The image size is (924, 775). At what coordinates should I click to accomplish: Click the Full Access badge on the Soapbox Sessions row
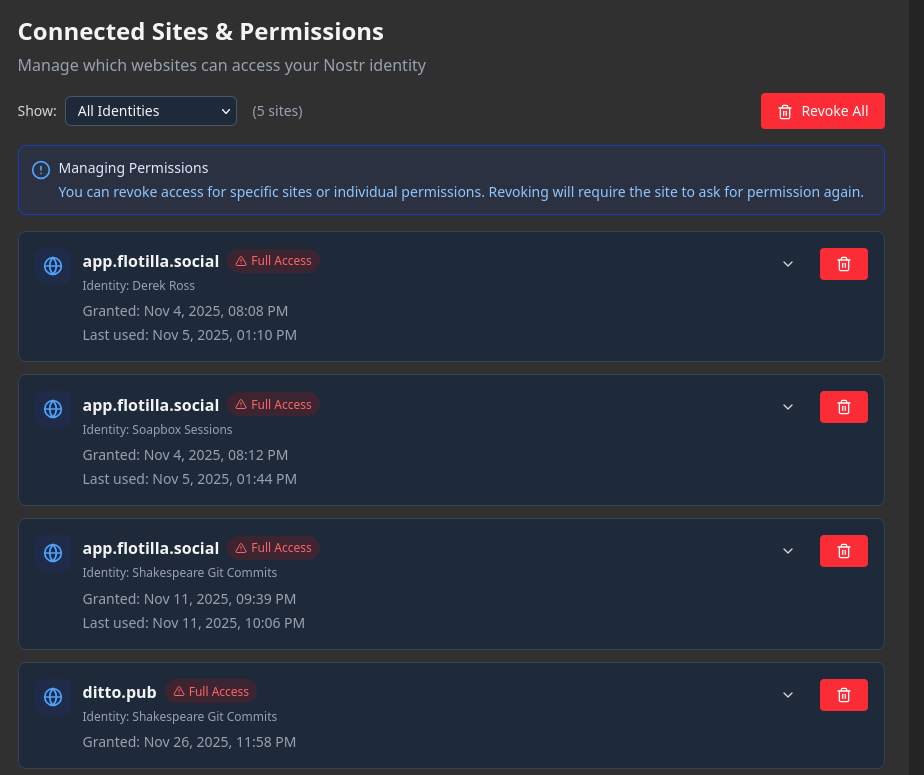pos(273,404)
